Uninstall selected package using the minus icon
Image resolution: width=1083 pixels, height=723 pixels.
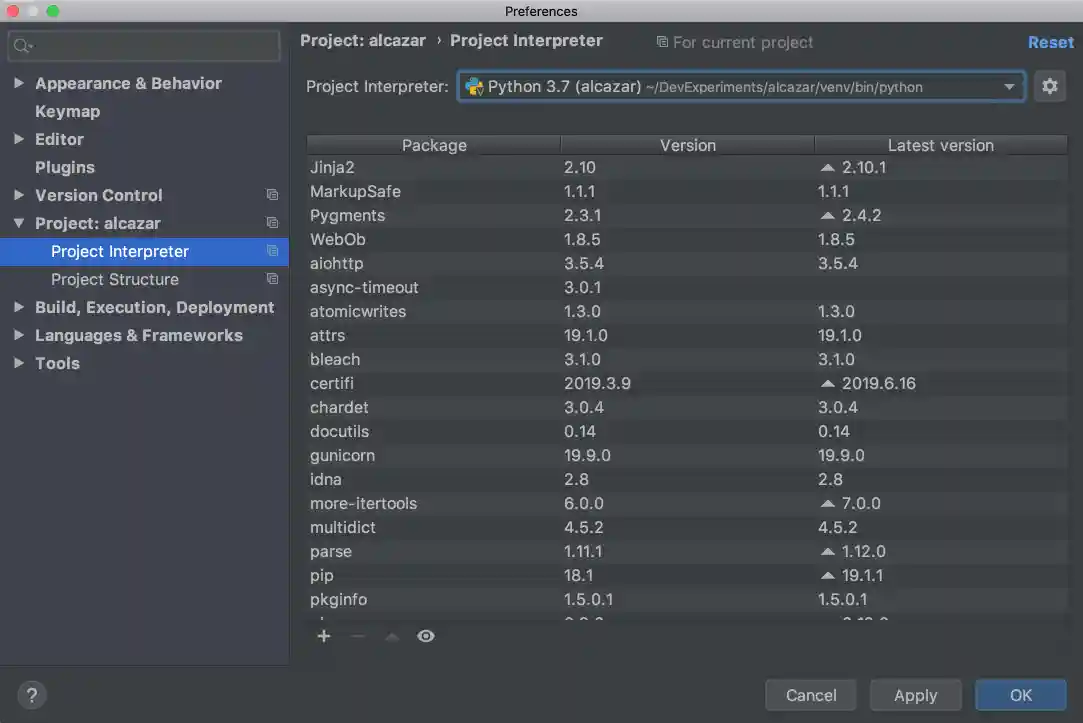(x=357, y=636)
